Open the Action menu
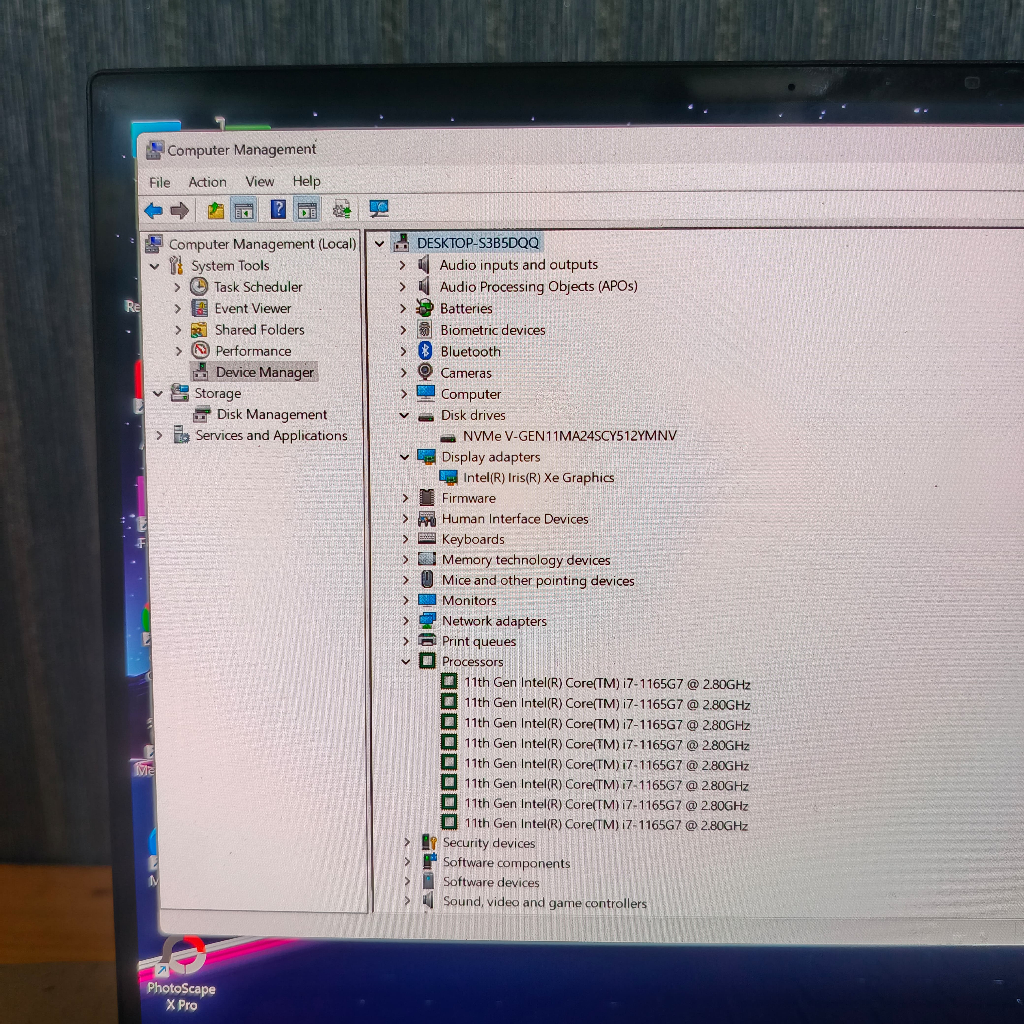The width and height of the screenshot is (1024, 1024). tap(208, 182)
